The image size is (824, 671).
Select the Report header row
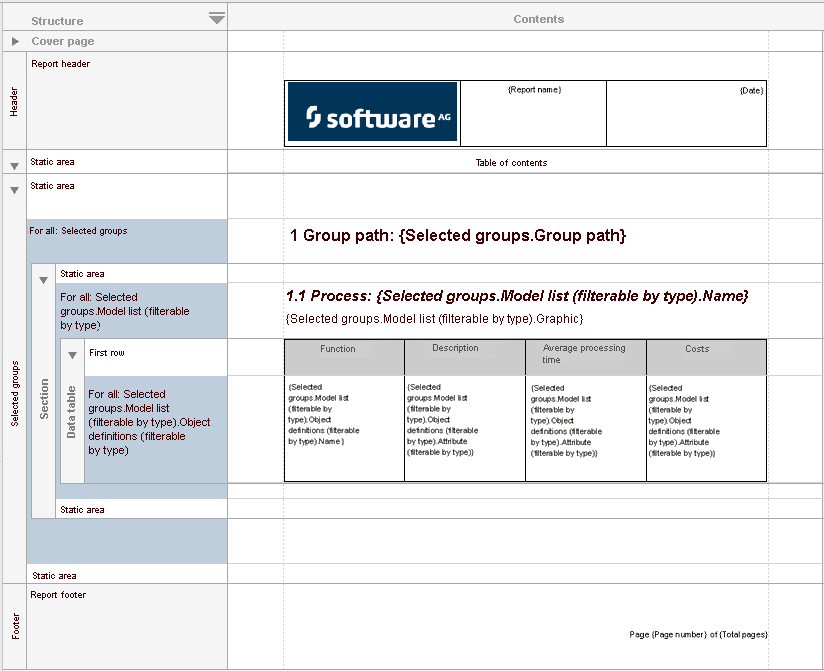[x=127, y=100]
